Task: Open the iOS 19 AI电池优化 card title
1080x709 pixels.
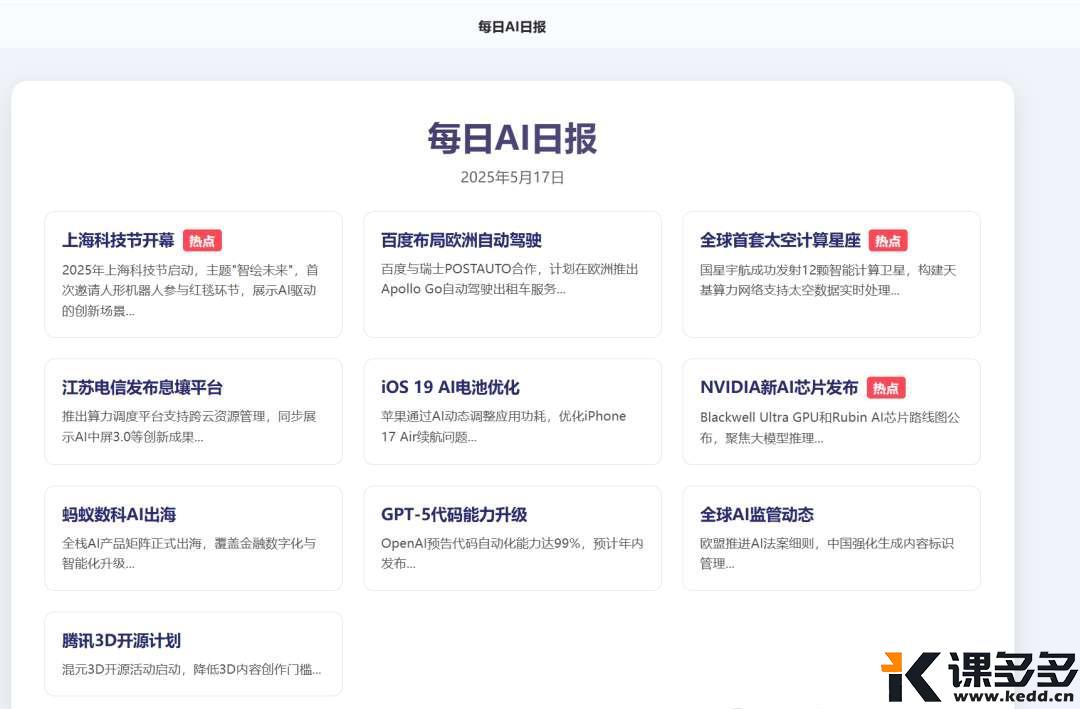Action: point(450,387)
